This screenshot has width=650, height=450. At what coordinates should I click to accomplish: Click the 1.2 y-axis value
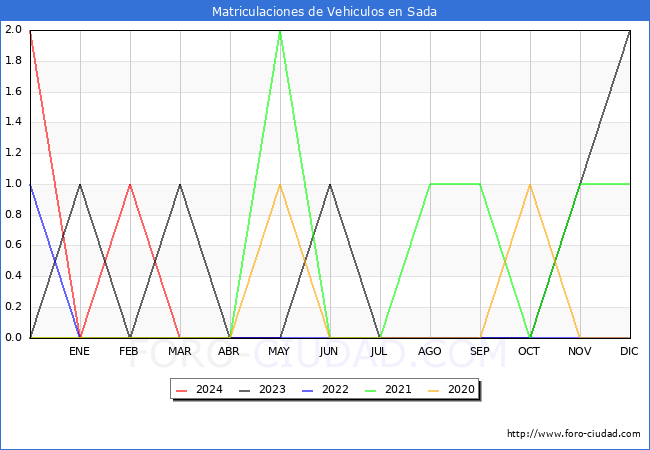(x=13, y=152)
